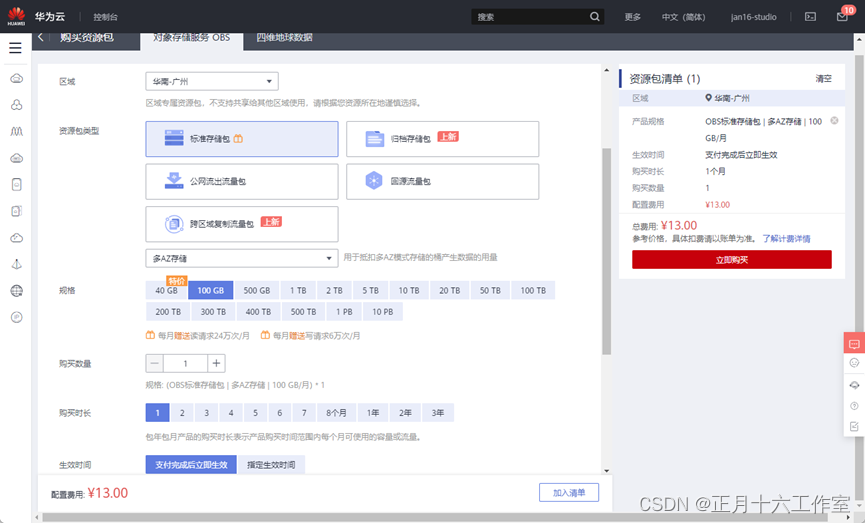Image resolution: width=865 pixels, height=523 pixels.
Task: Open 了解计费详情 link
Action: coord(786,239)
